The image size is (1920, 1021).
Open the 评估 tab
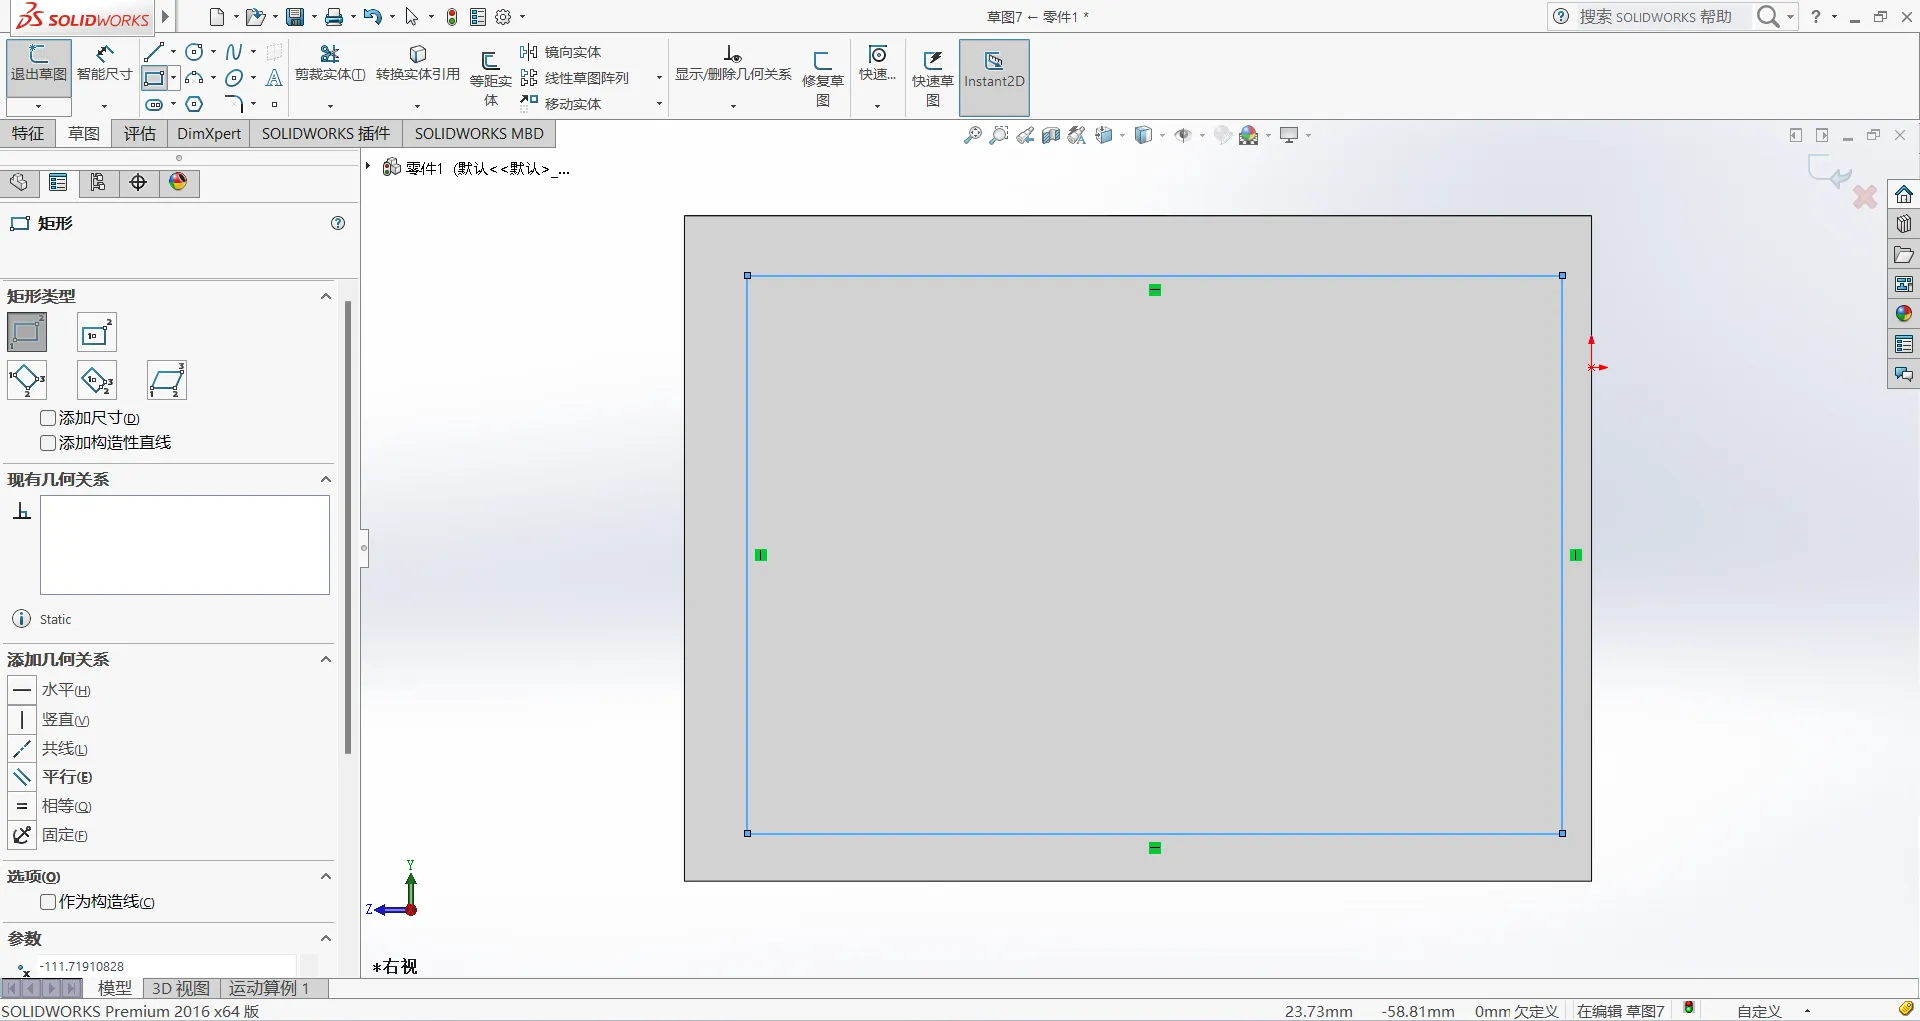click(x=140, y=134)
